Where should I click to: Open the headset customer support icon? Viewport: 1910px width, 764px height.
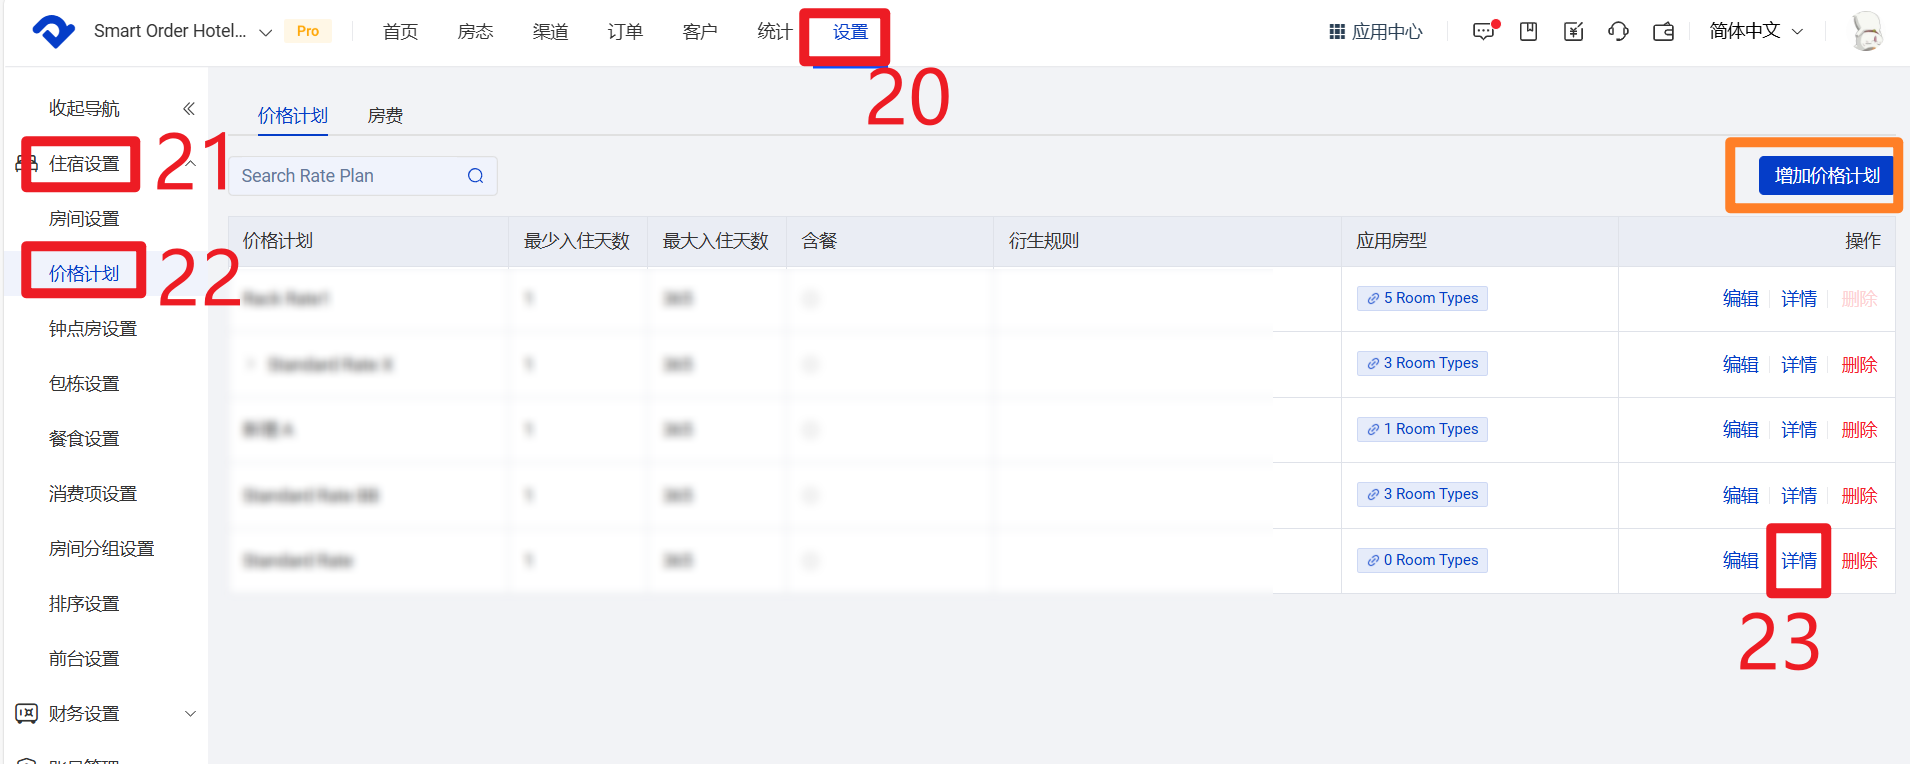[1618, 32]
